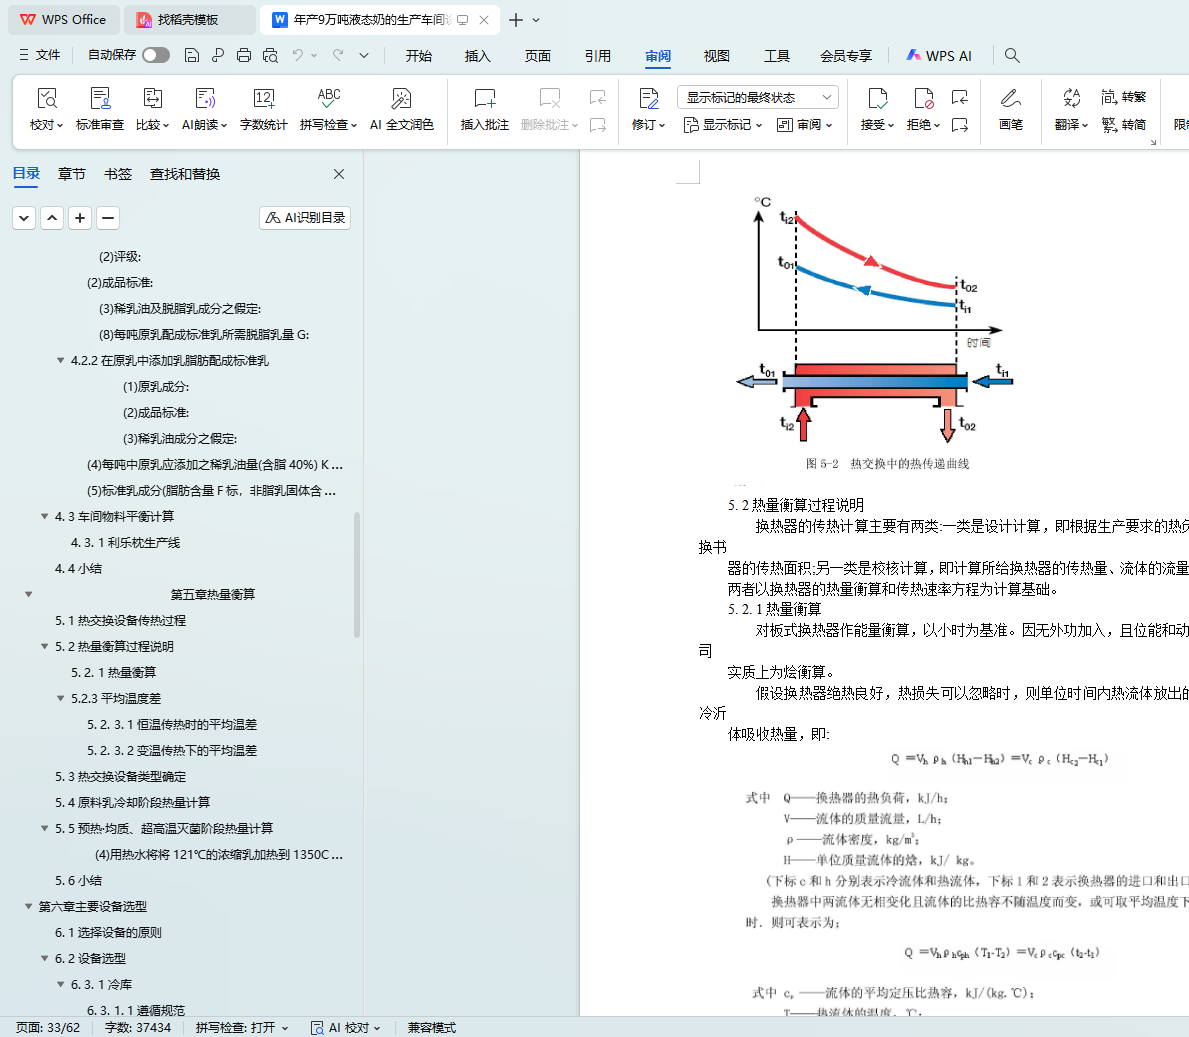Open the 拼写检查 spell check tool
Image resolution: width=1189 pixels, height=1037 pixels.
(x=328, y=99)
